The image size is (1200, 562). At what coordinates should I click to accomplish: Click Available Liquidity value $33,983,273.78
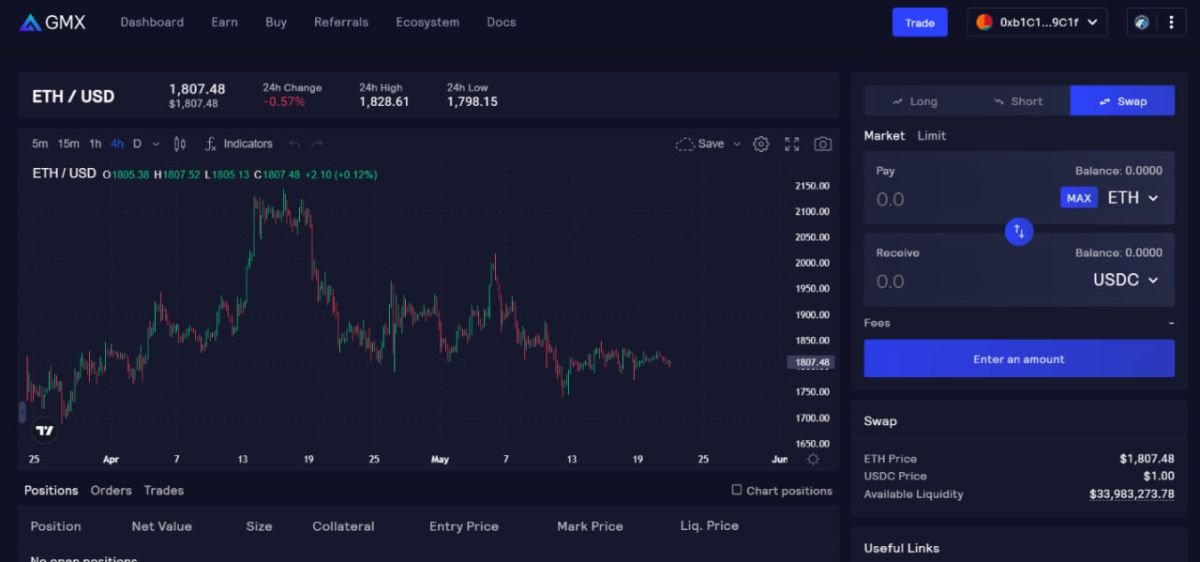pos(1131,494)
